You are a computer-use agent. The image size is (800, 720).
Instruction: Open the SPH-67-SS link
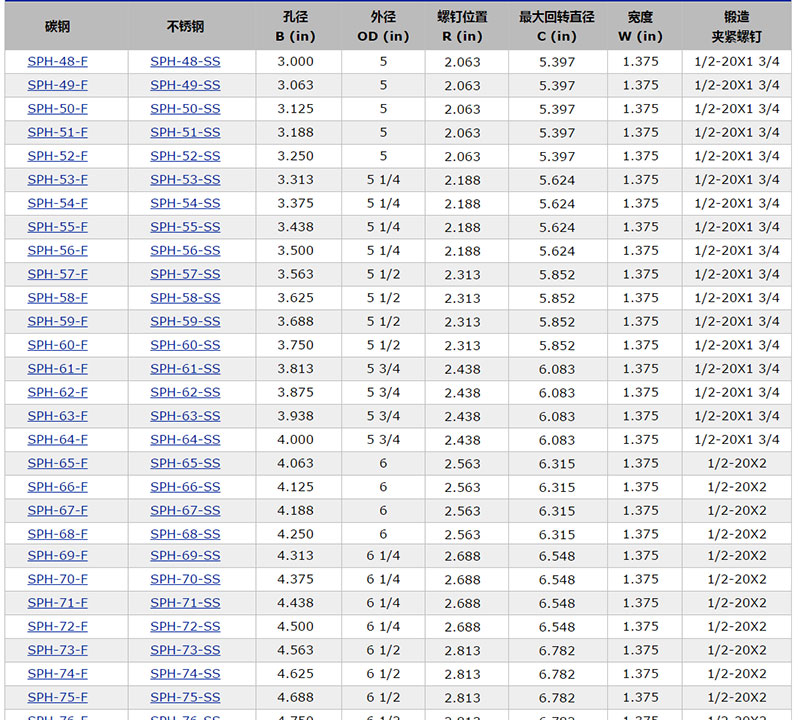coord(185,511)
